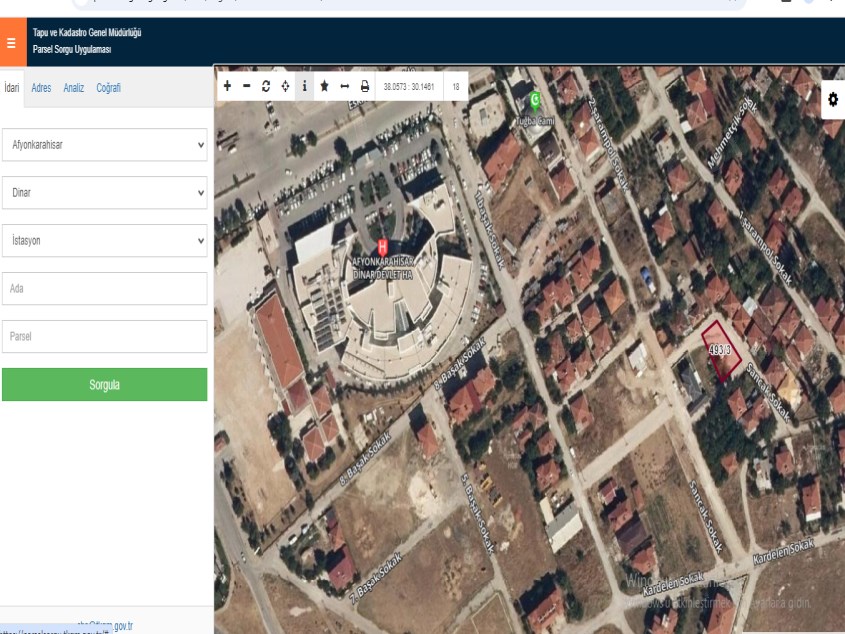Toggle the orange hamburger side menu
The height and width of the screenshot is (634, 845).
point(11,44)
